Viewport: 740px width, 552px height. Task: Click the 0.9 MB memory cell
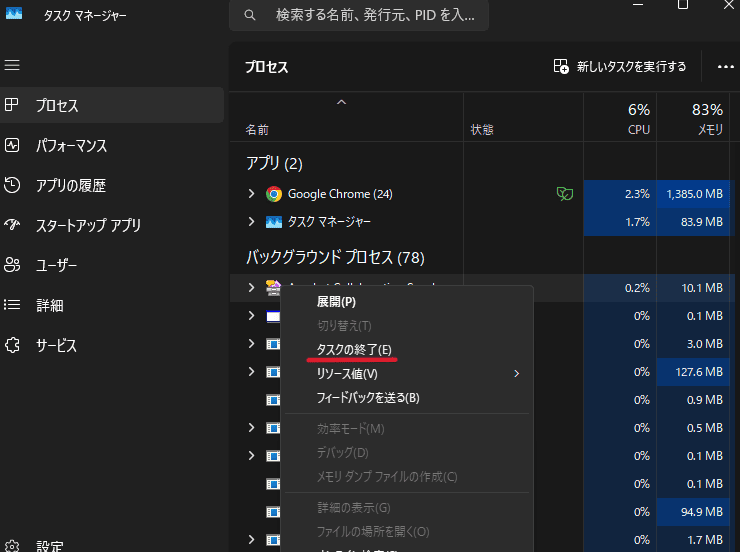694,400
